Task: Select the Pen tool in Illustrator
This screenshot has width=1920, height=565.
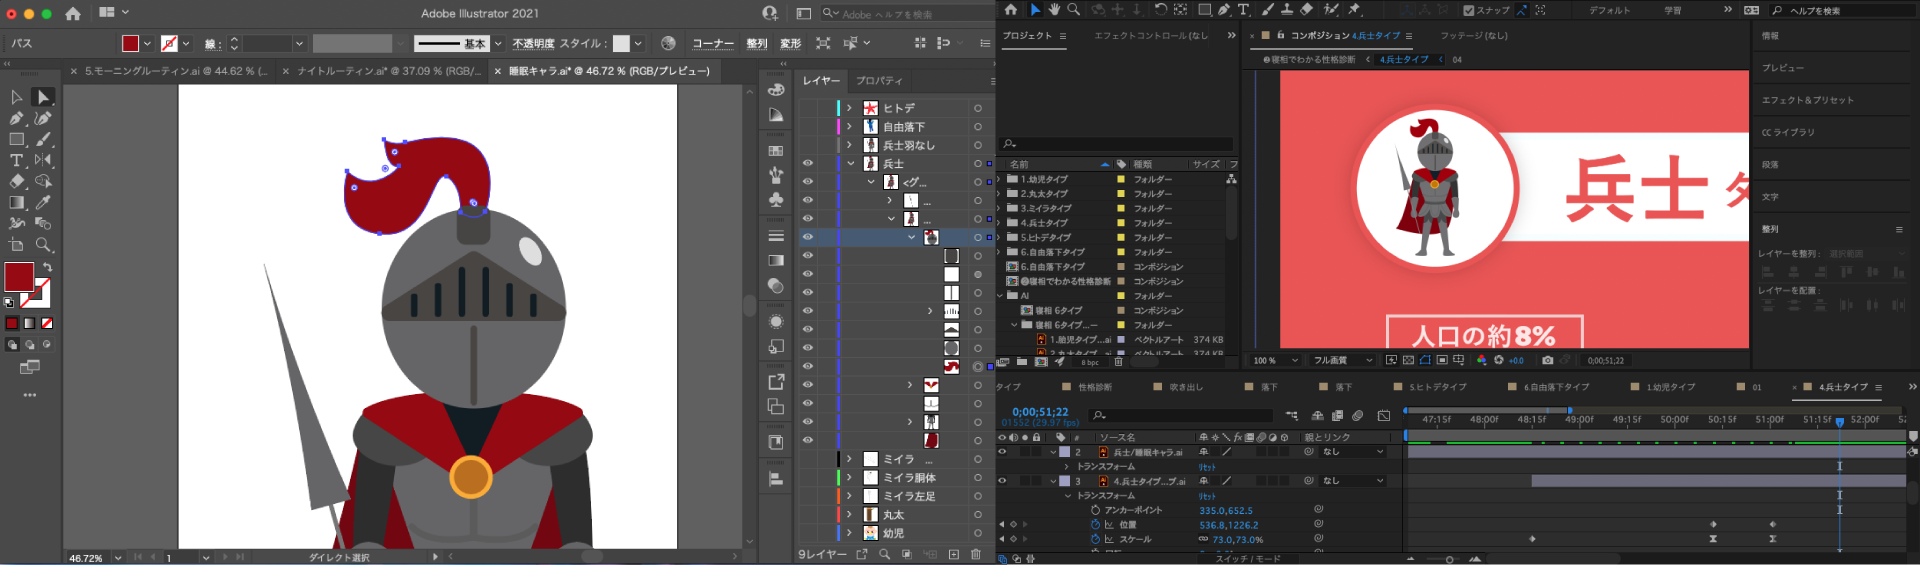Action: pyautogui.click(x=17, y=118)
